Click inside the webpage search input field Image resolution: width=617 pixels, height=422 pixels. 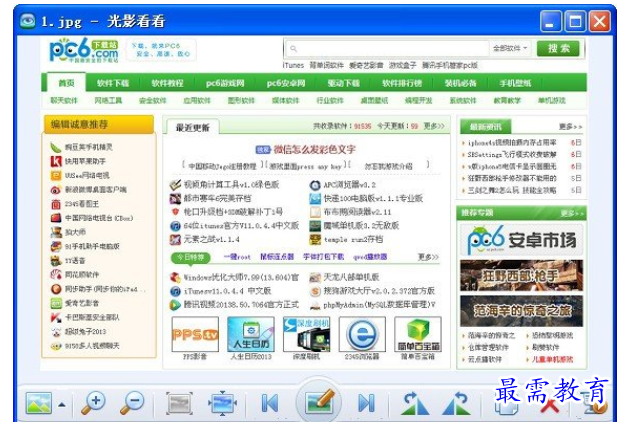[388, 48]
